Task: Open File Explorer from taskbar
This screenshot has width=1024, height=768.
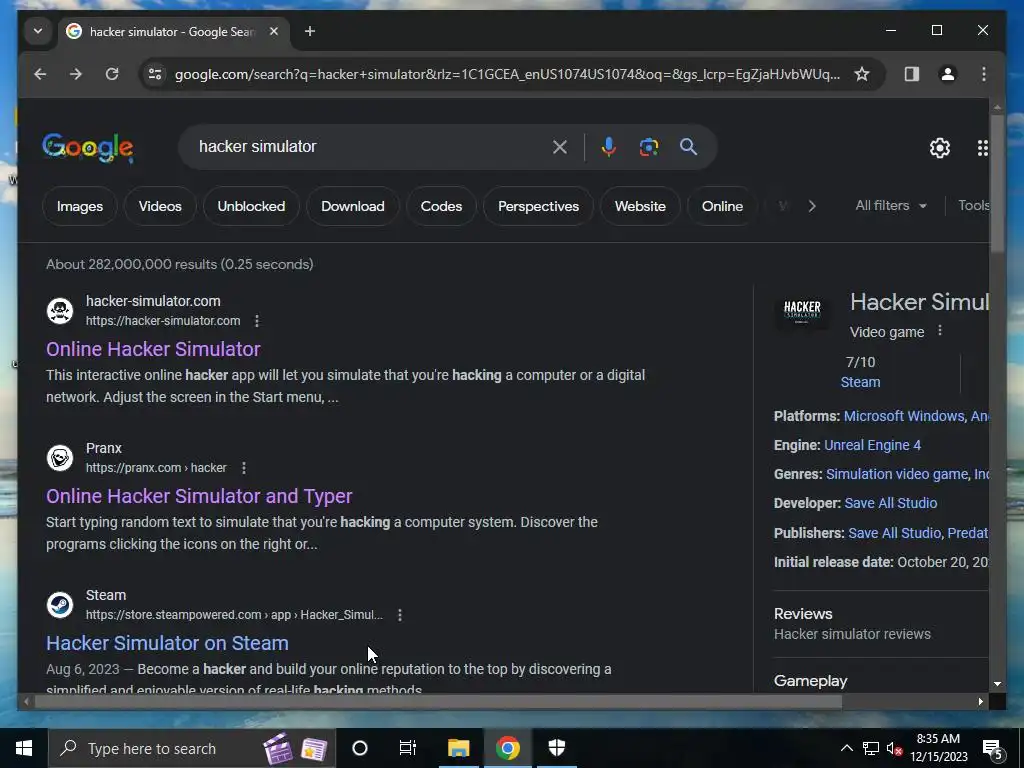Action: click(x=458, y=748)
